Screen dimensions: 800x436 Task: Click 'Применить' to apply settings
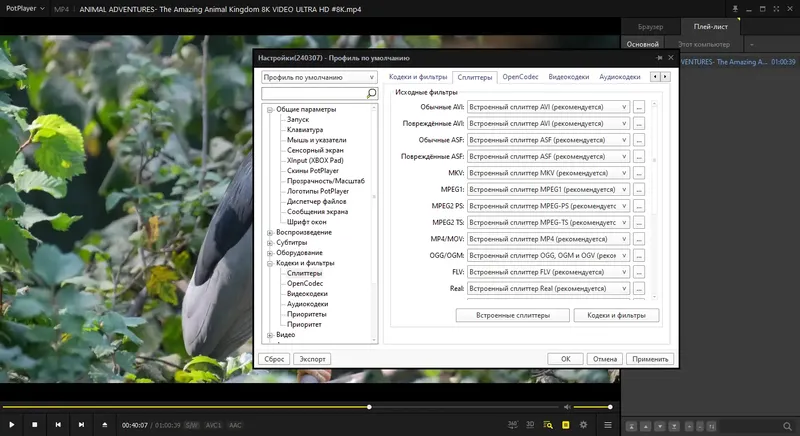click(x=650, y=359)
